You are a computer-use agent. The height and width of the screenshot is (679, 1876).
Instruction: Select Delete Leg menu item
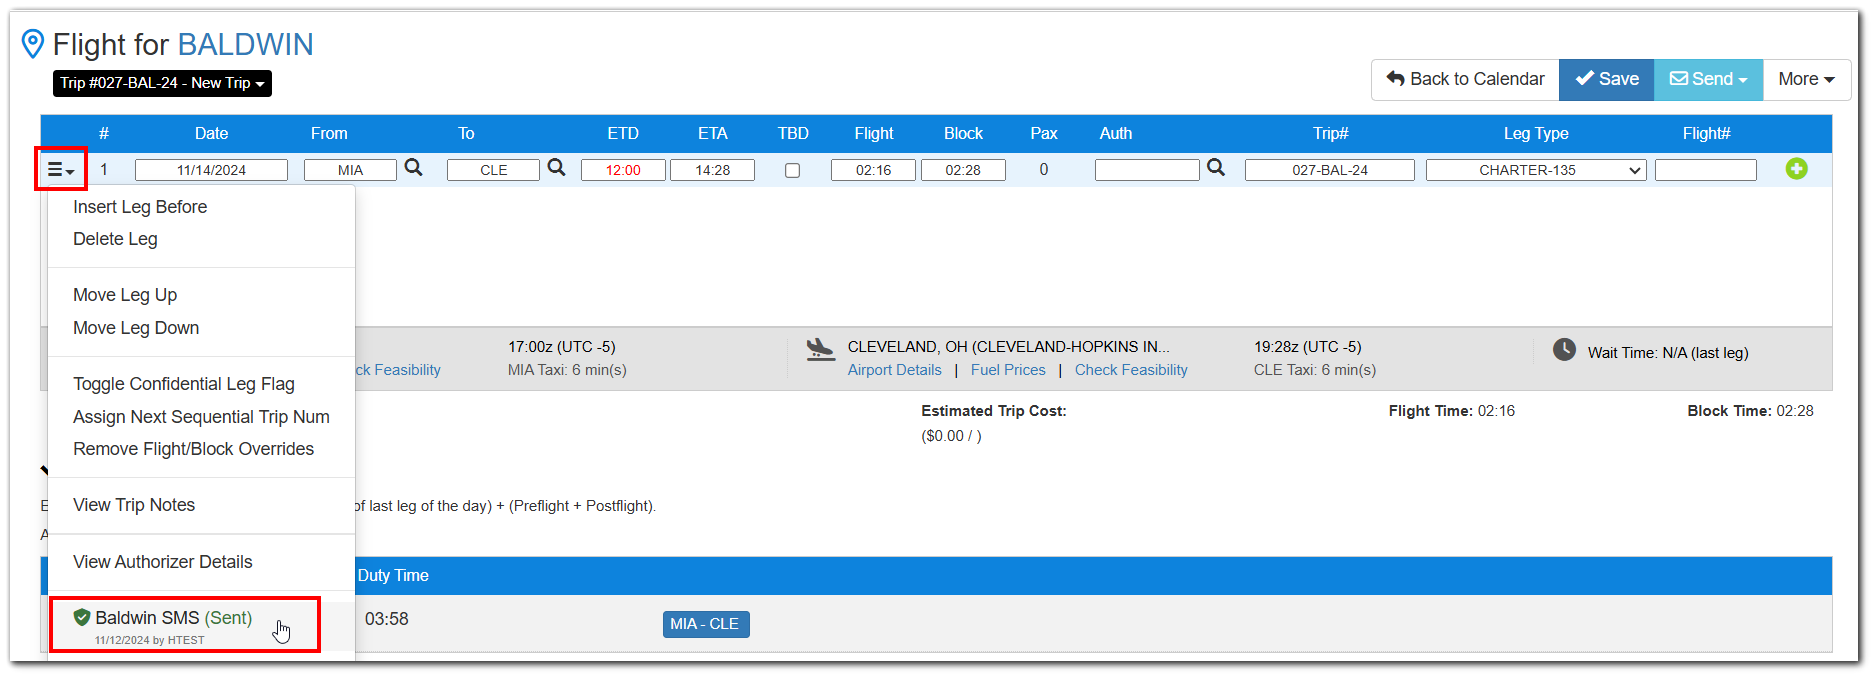pos(115,239)
